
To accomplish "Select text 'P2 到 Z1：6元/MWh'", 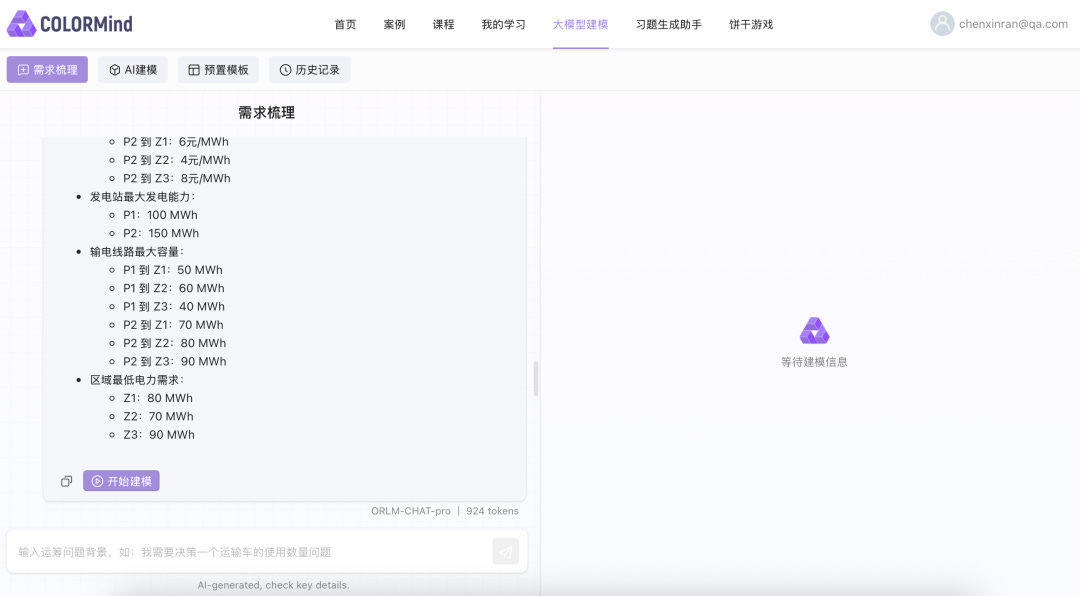I will coord(176,142).
